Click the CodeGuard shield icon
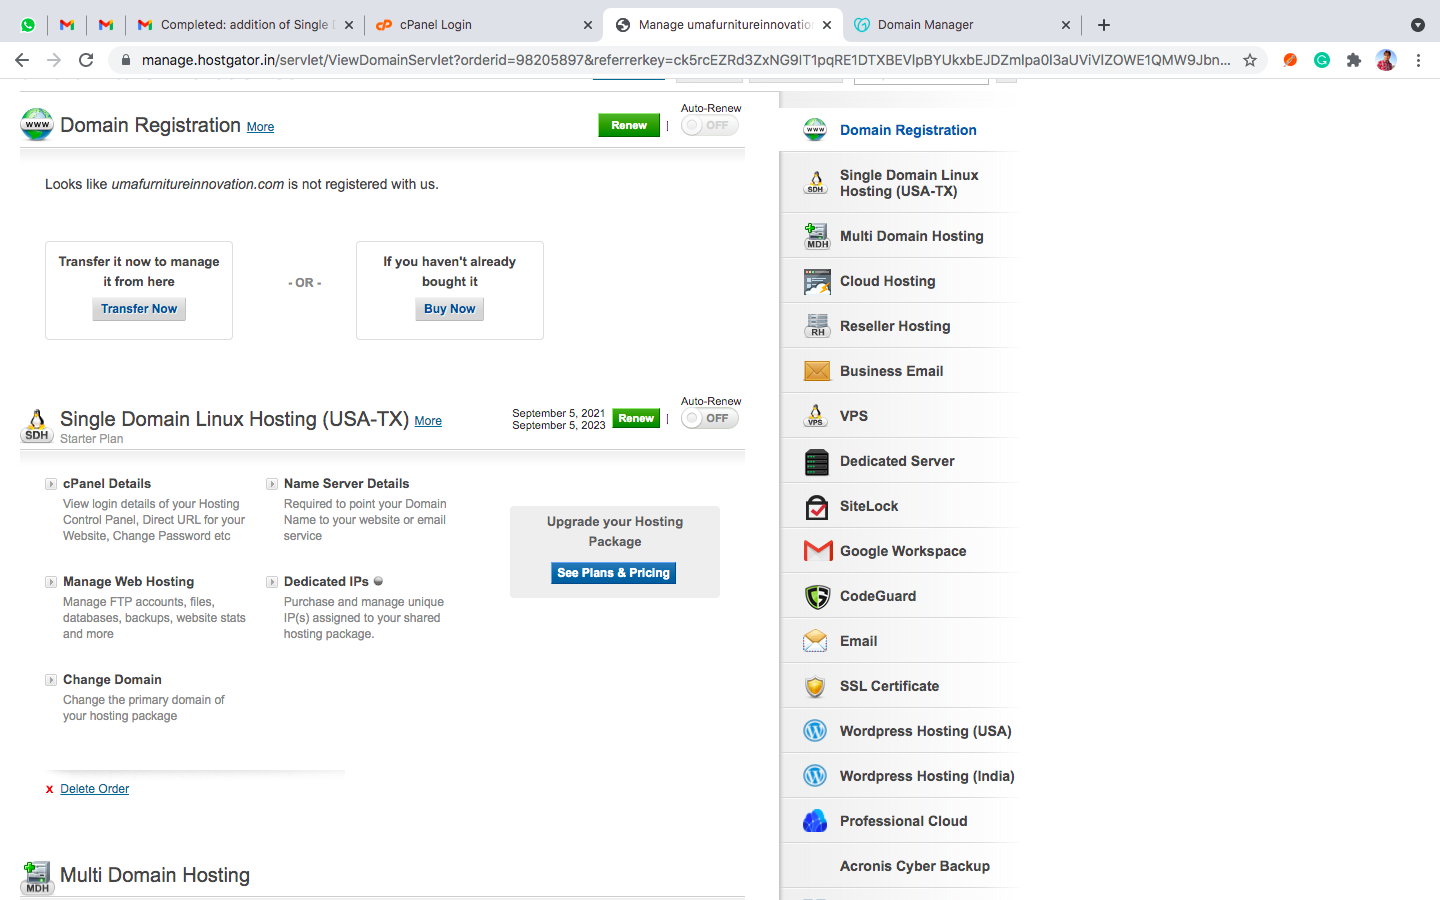 pos(817,596)
